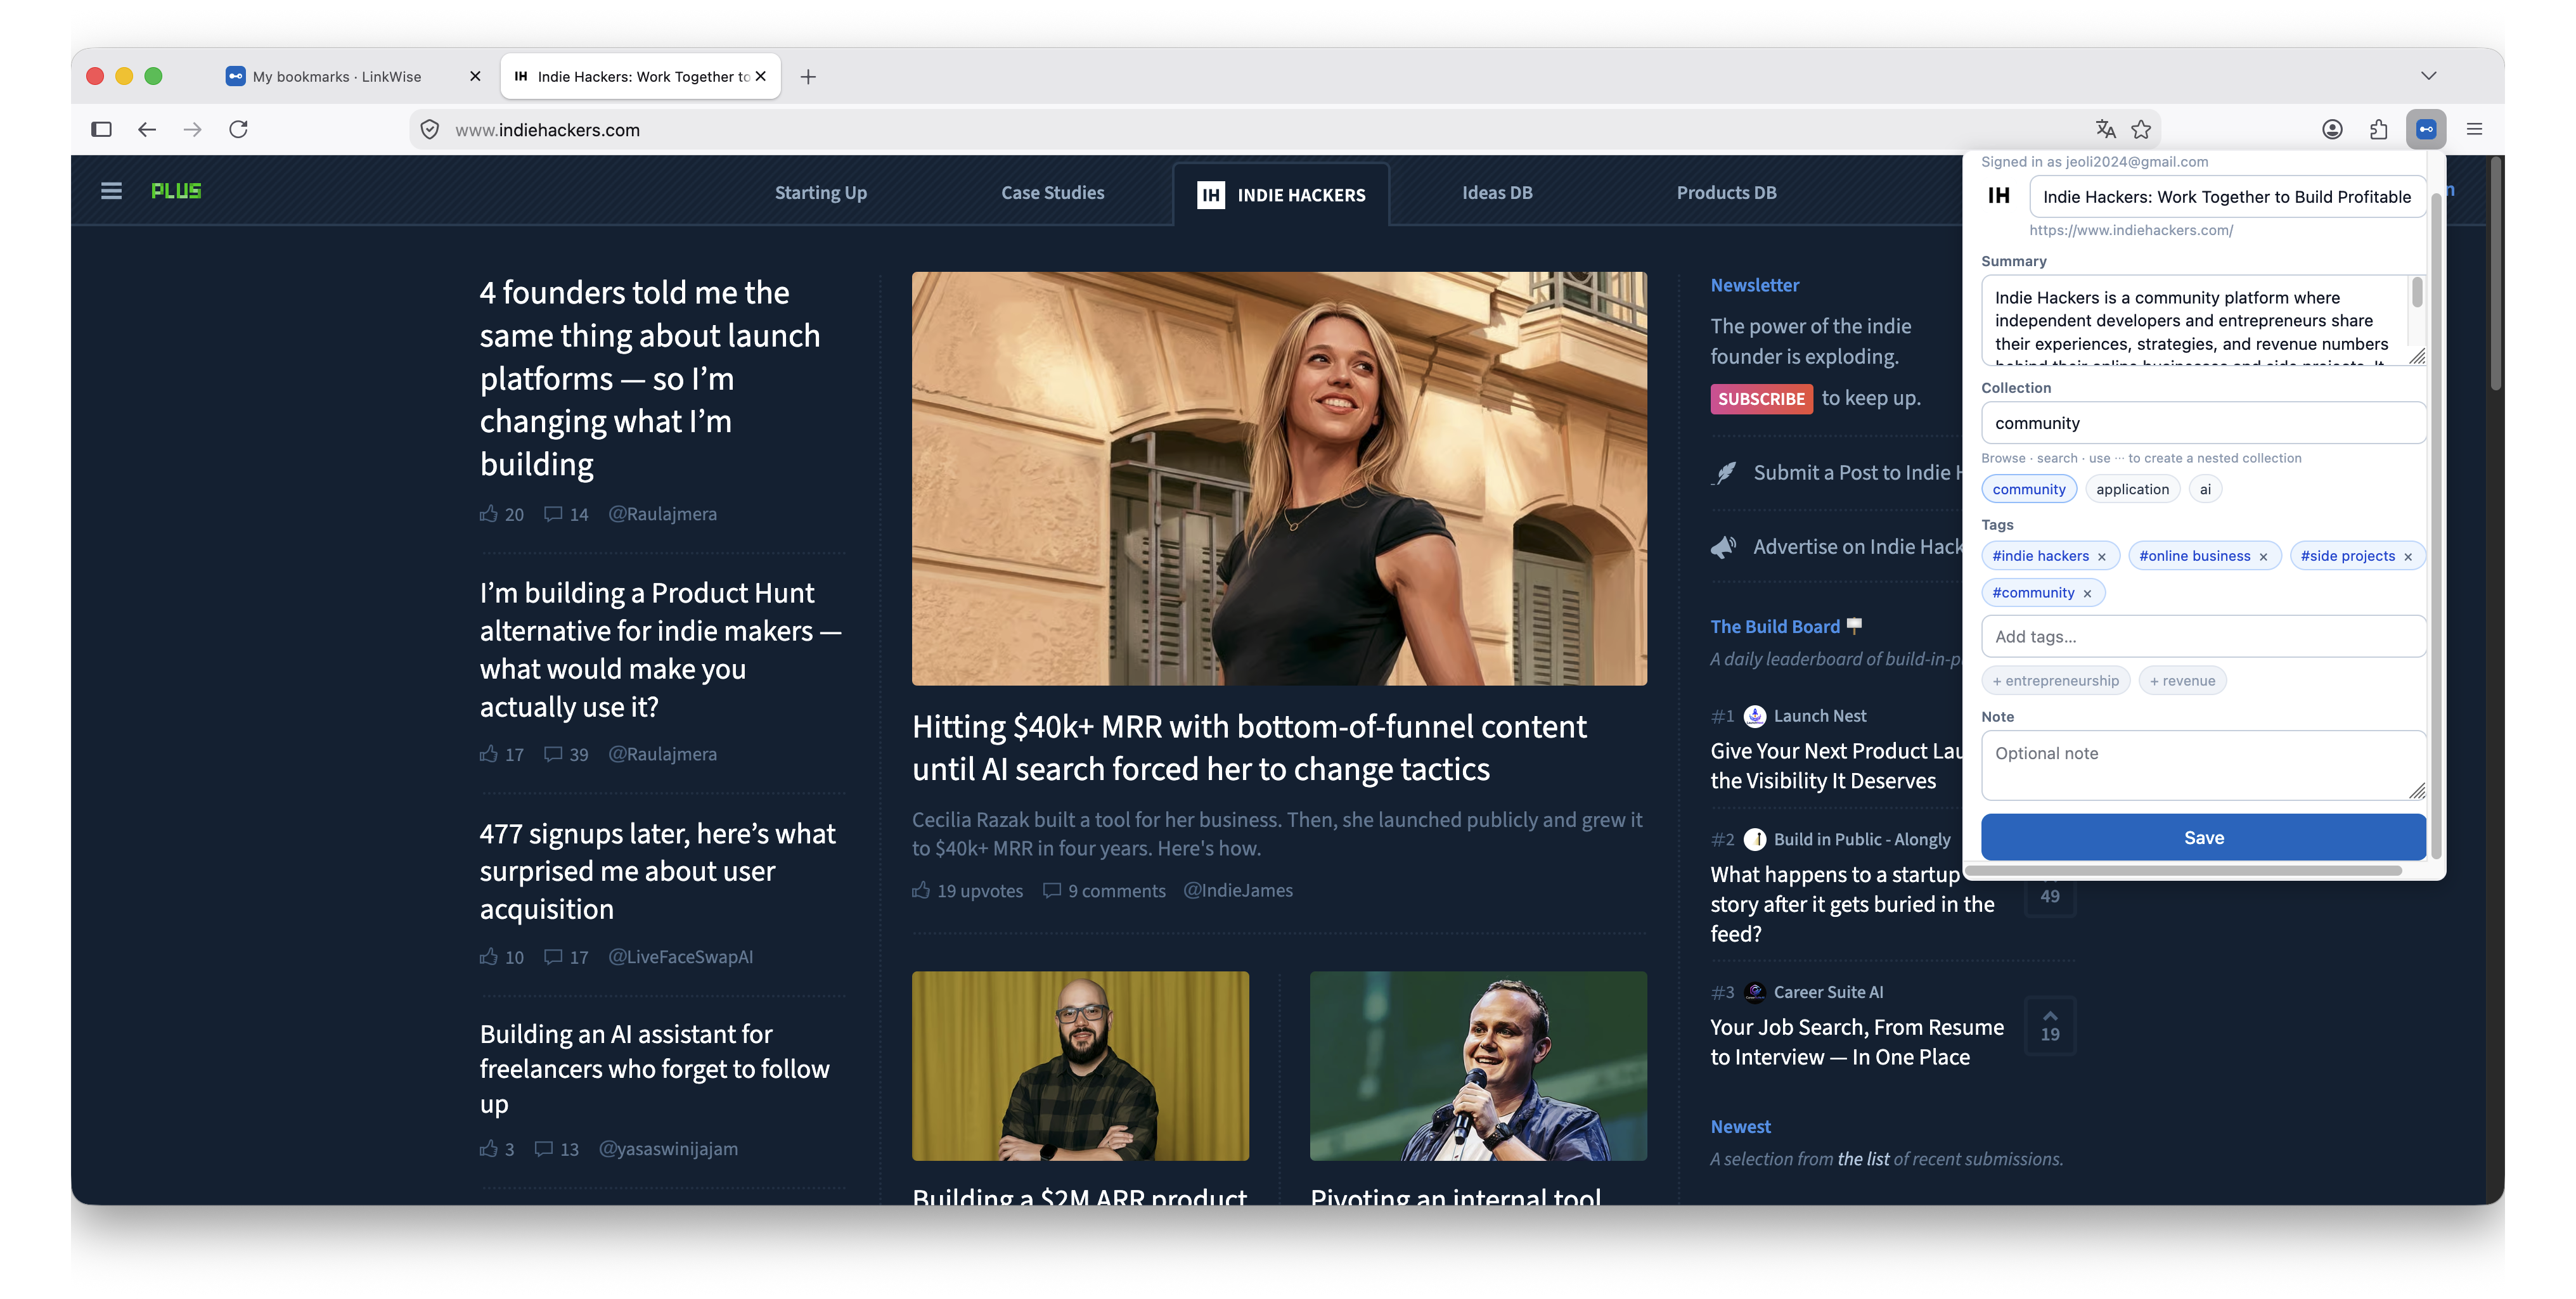Image resolution: width=2576 pixels, height=1299 pixels.
Task: Open the Starting Up nav tab
Action: point(821,193)
